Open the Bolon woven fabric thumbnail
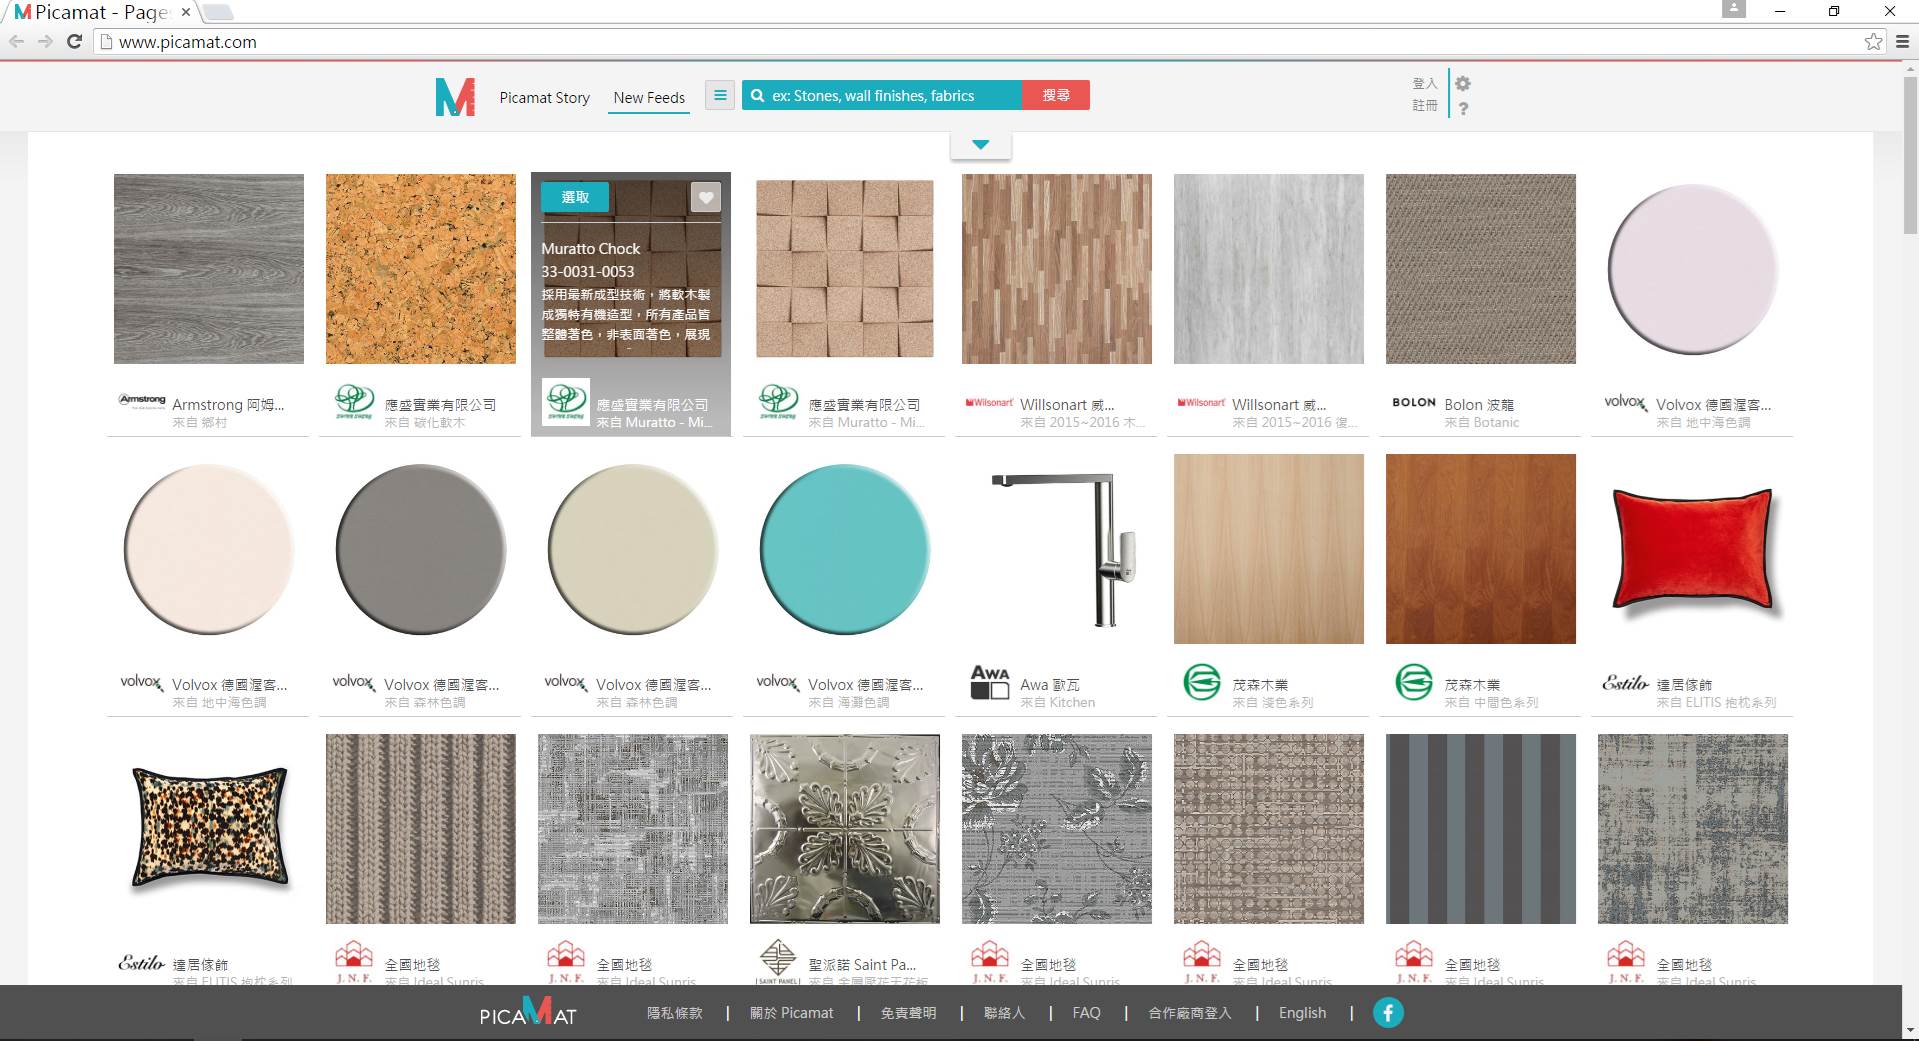Screen dimensions: 1919x1041 (1481, 269)
